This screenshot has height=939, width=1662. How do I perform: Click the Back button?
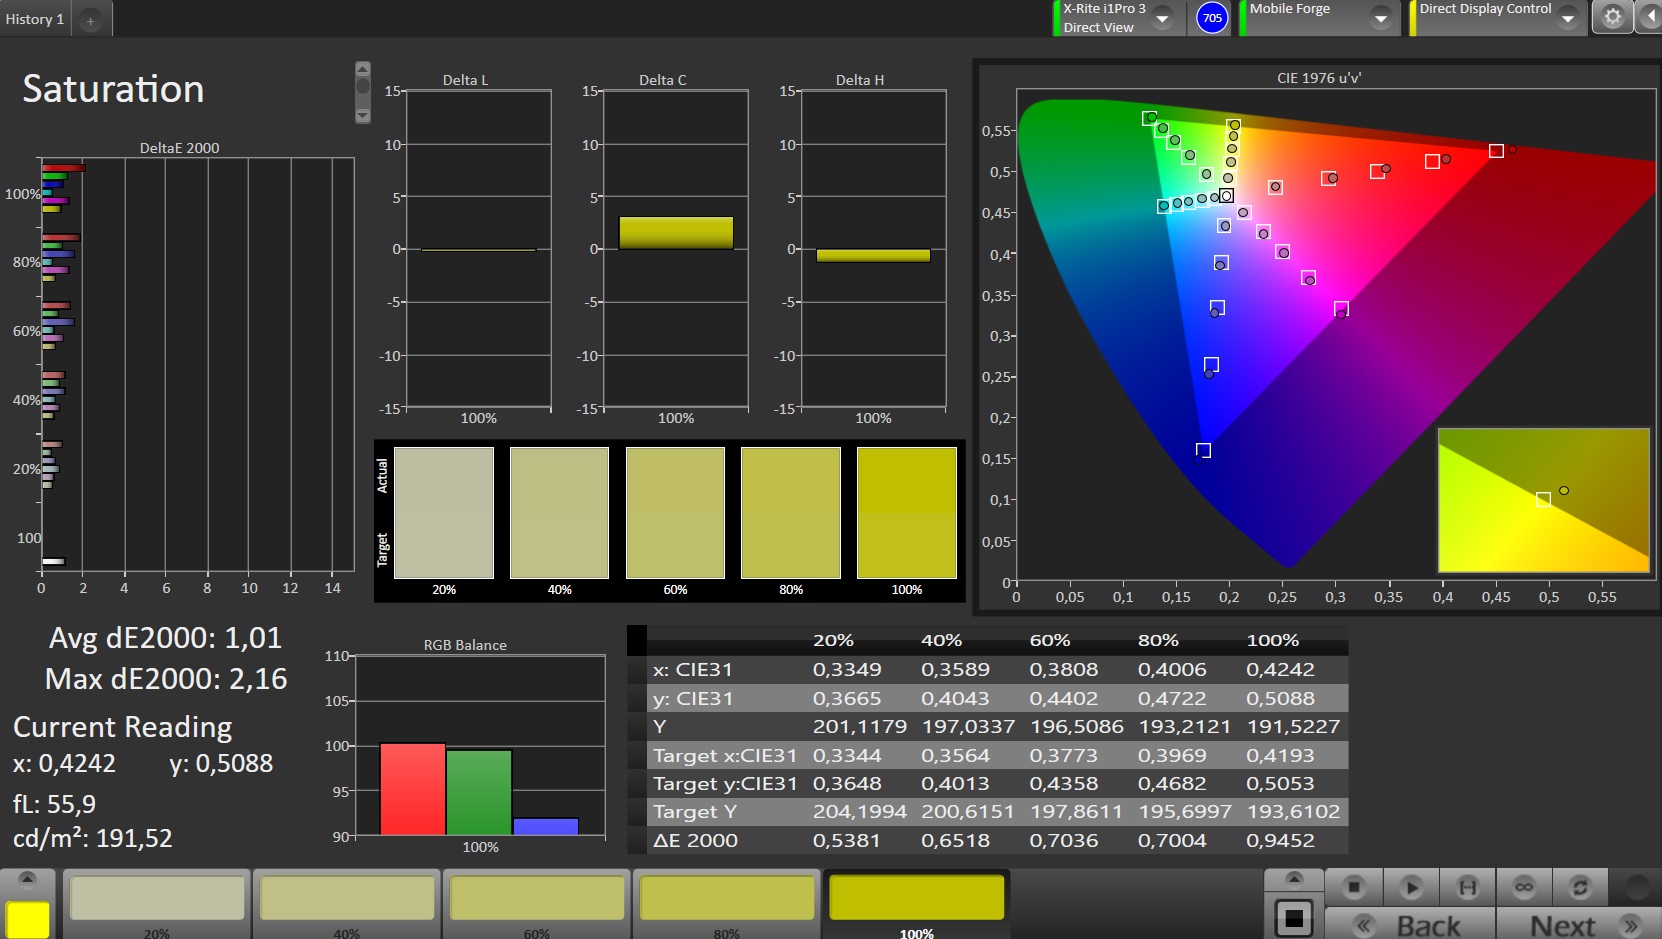(x=1410, y=925)
